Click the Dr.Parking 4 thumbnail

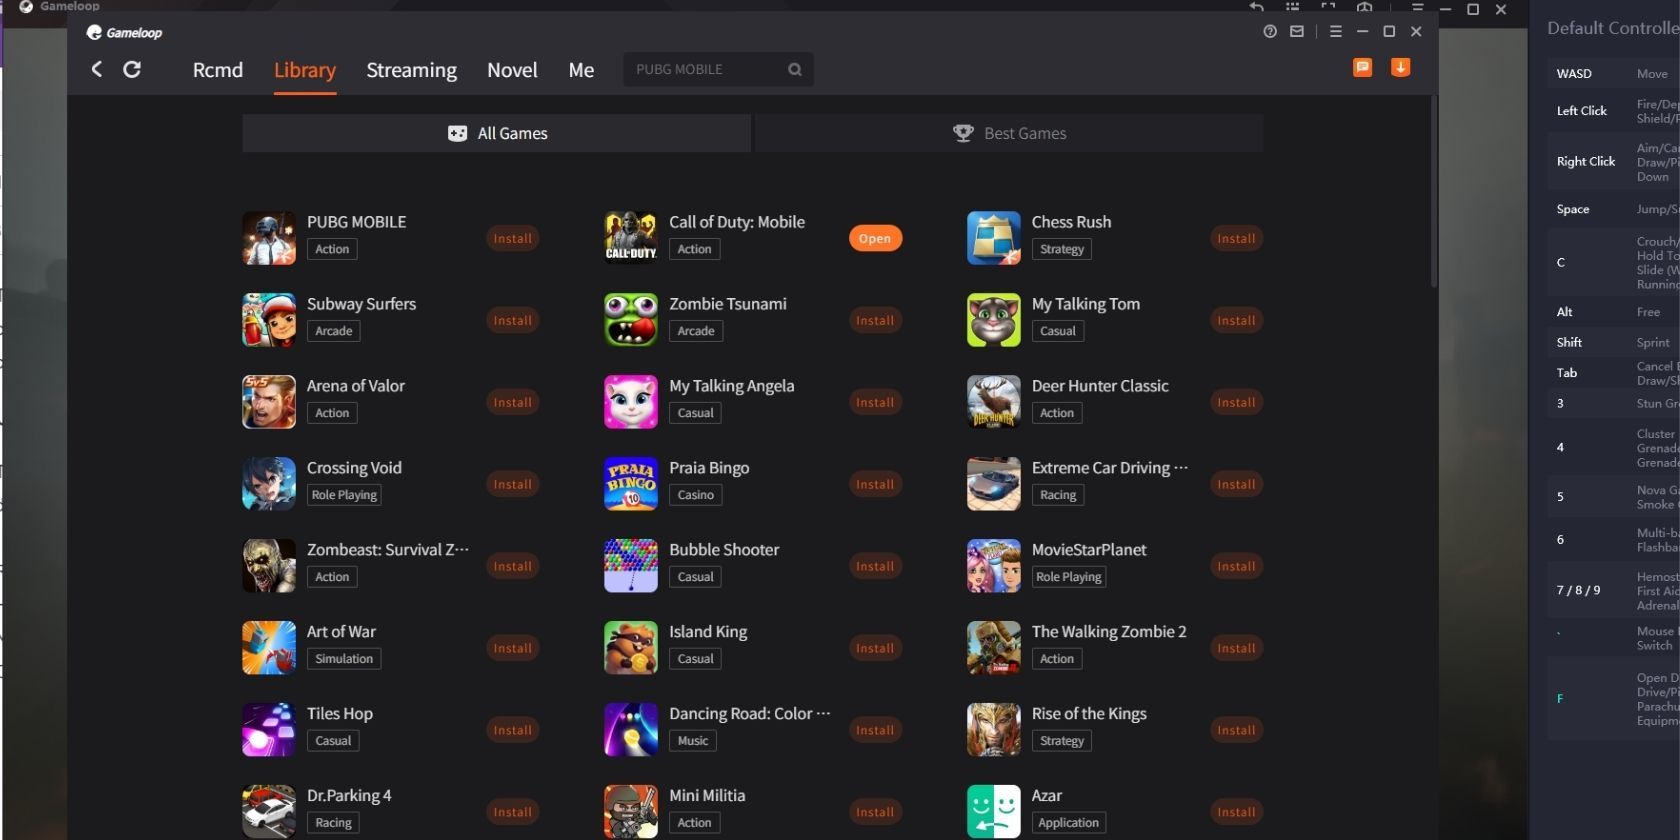point(269,812)
